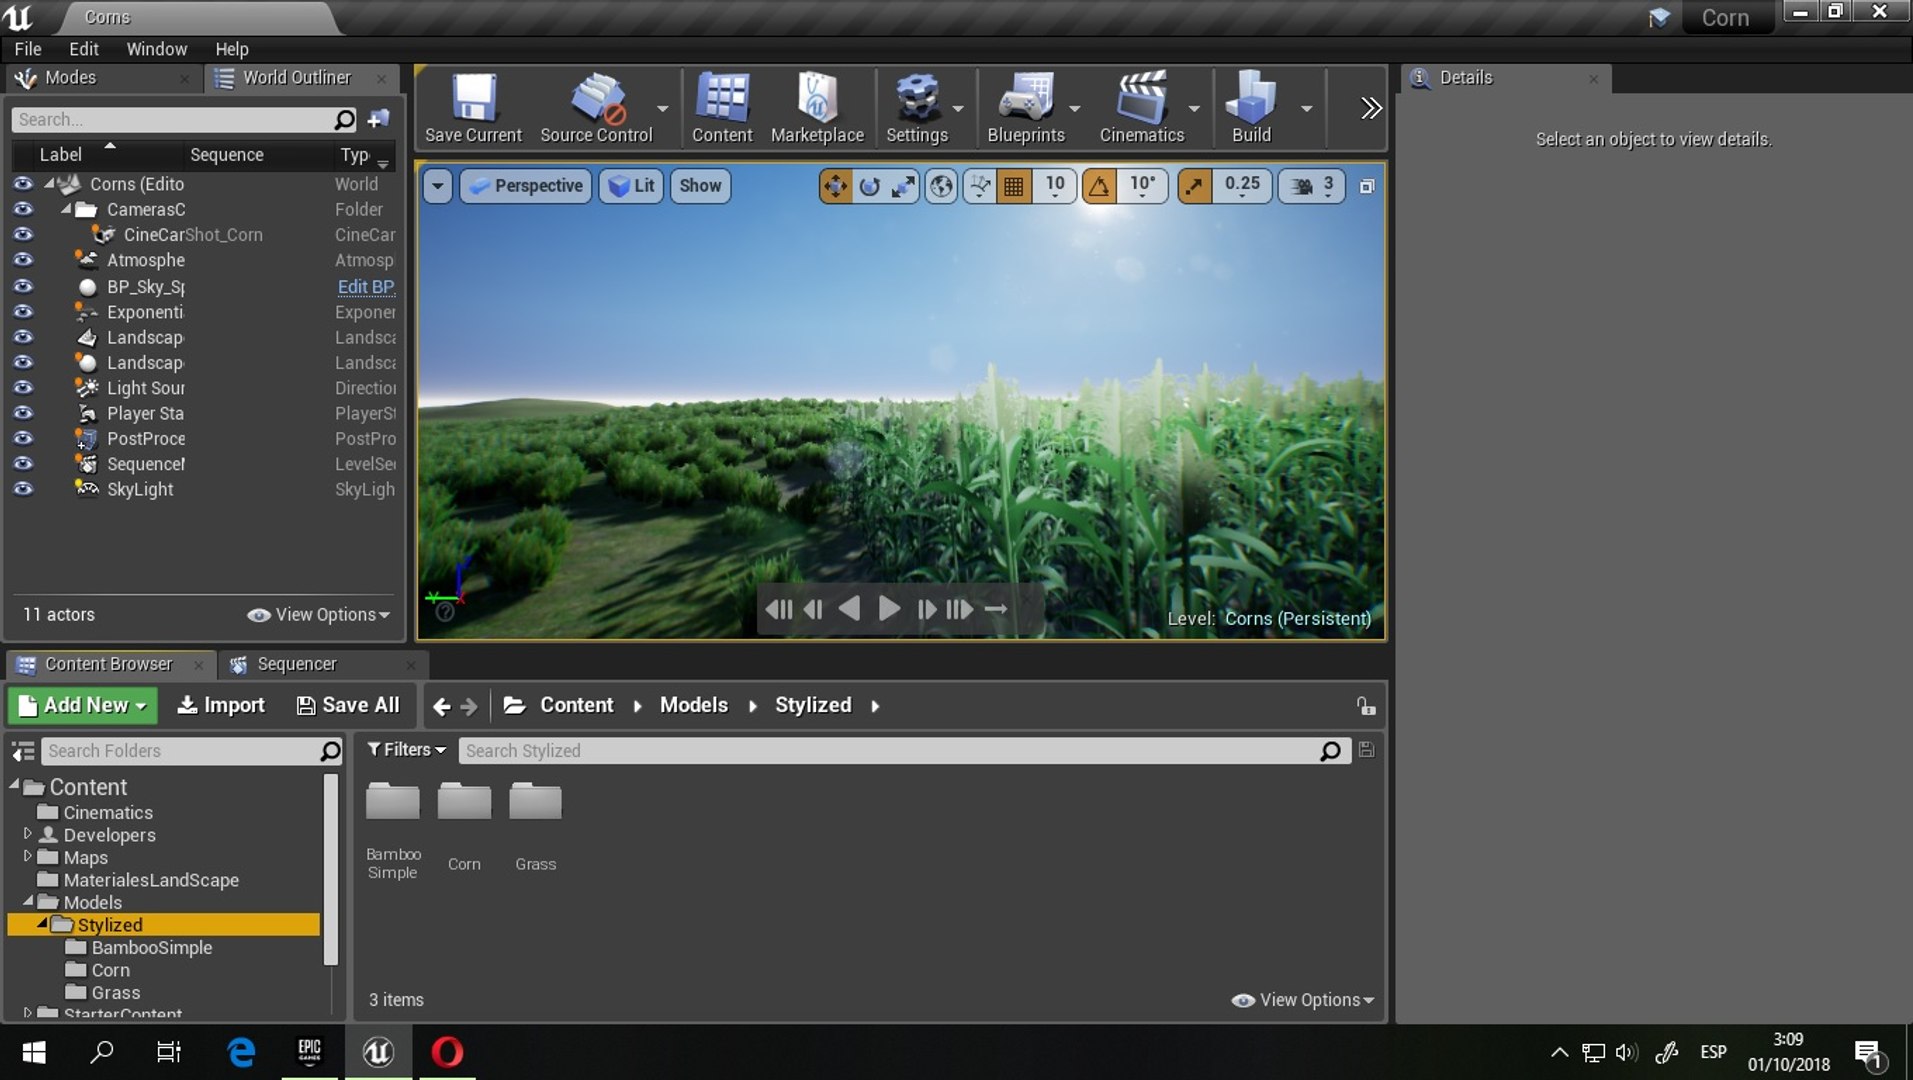Open Unreal Engine from Windows taskbar
This screenshot has width=1913, height=1080.
click(x=378, y=1052)
